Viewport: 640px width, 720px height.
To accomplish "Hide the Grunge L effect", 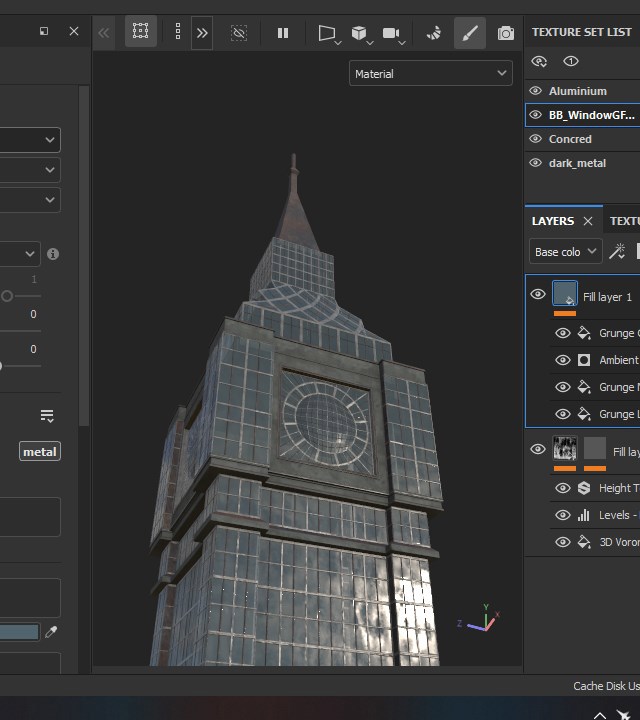I will click(x=562, y=414).
